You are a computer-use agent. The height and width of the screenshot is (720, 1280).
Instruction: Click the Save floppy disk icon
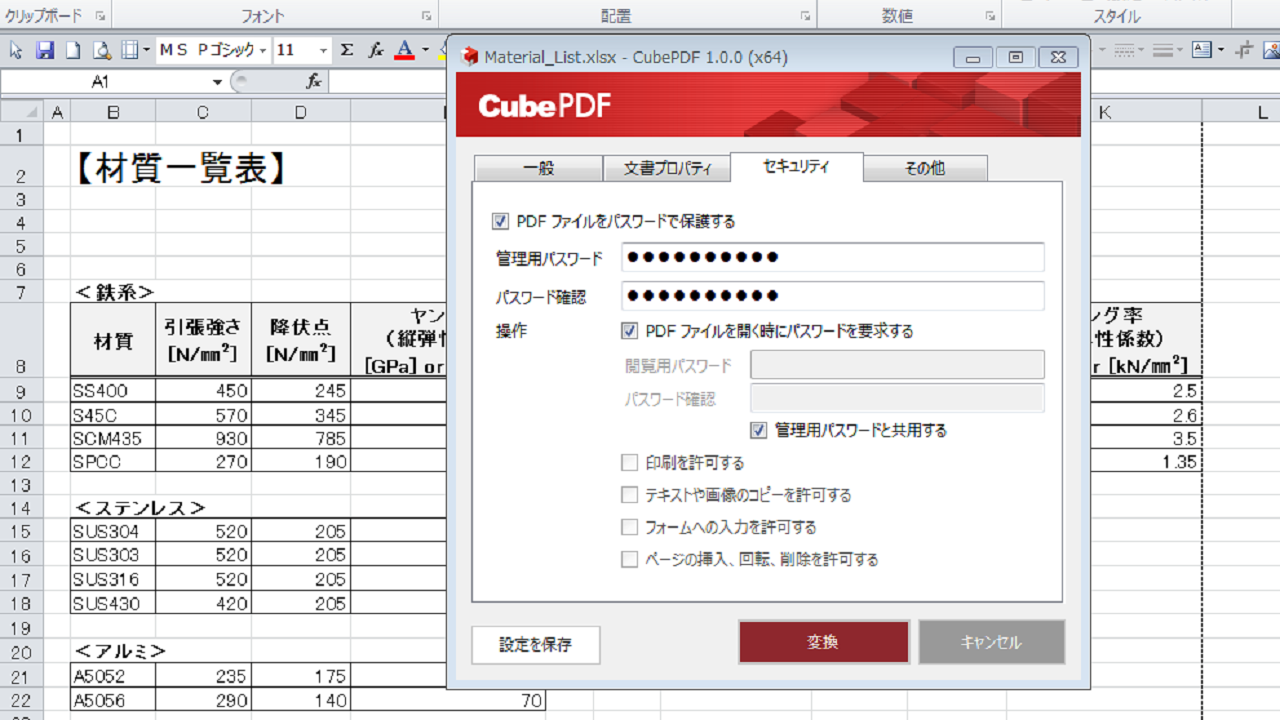[45, 50]
